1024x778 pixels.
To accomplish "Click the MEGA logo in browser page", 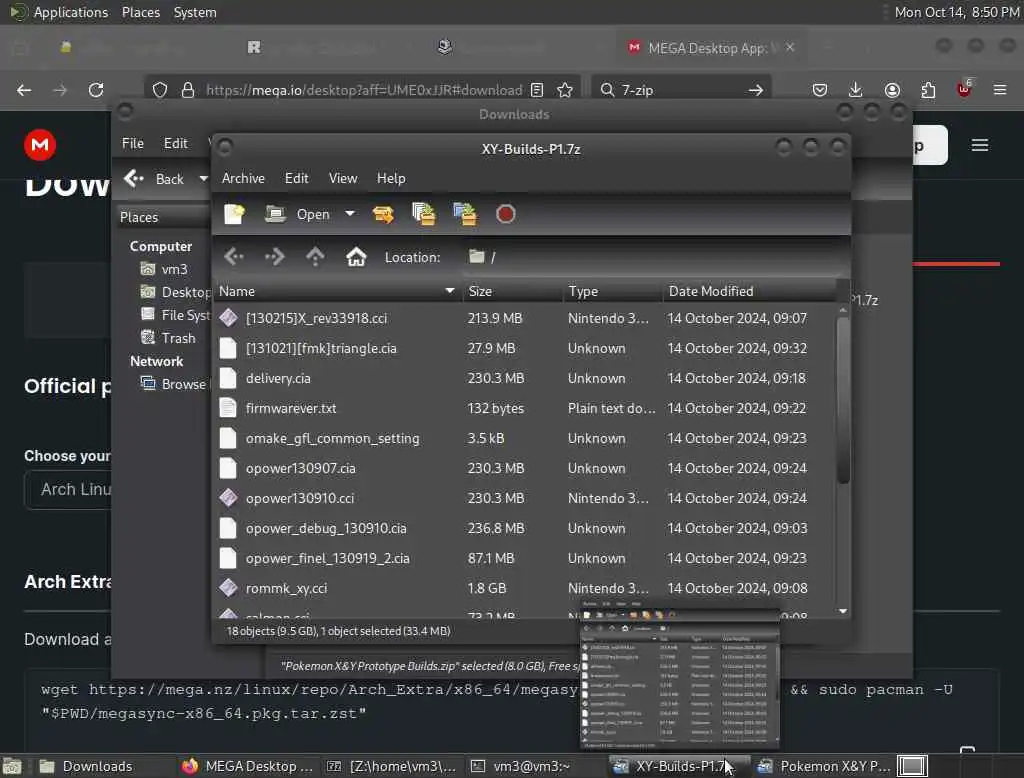I will (x=40, y=145).
